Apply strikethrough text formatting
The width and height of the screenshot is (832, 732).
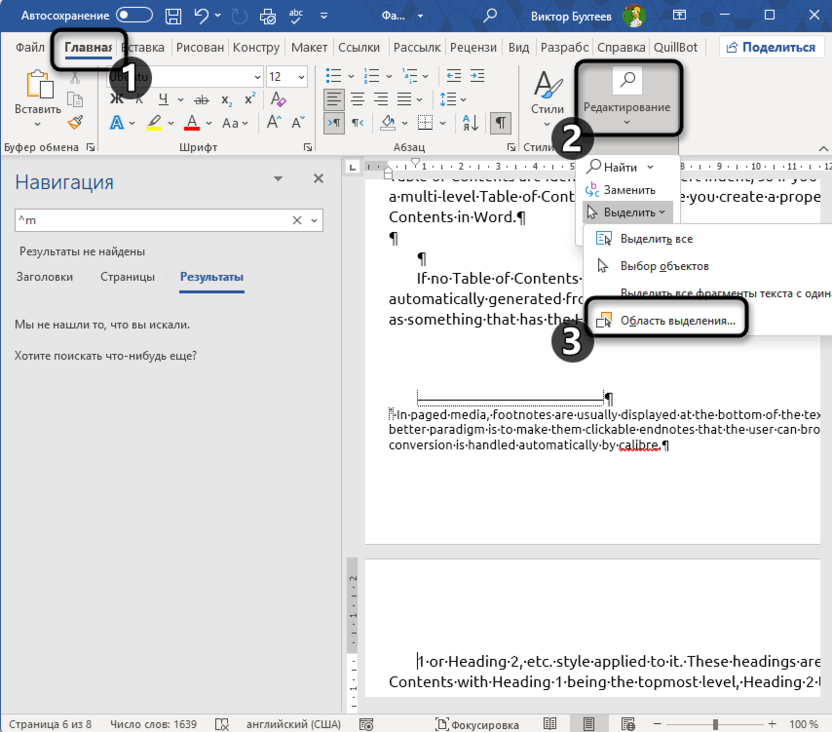203,100
